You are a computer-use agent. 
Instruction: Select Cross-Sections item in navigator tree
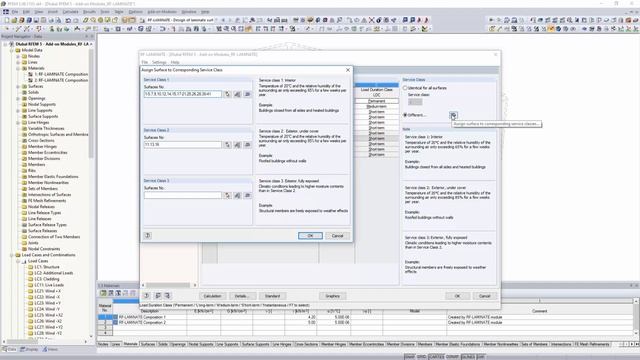pyautogui.click(x=41, y=140)
